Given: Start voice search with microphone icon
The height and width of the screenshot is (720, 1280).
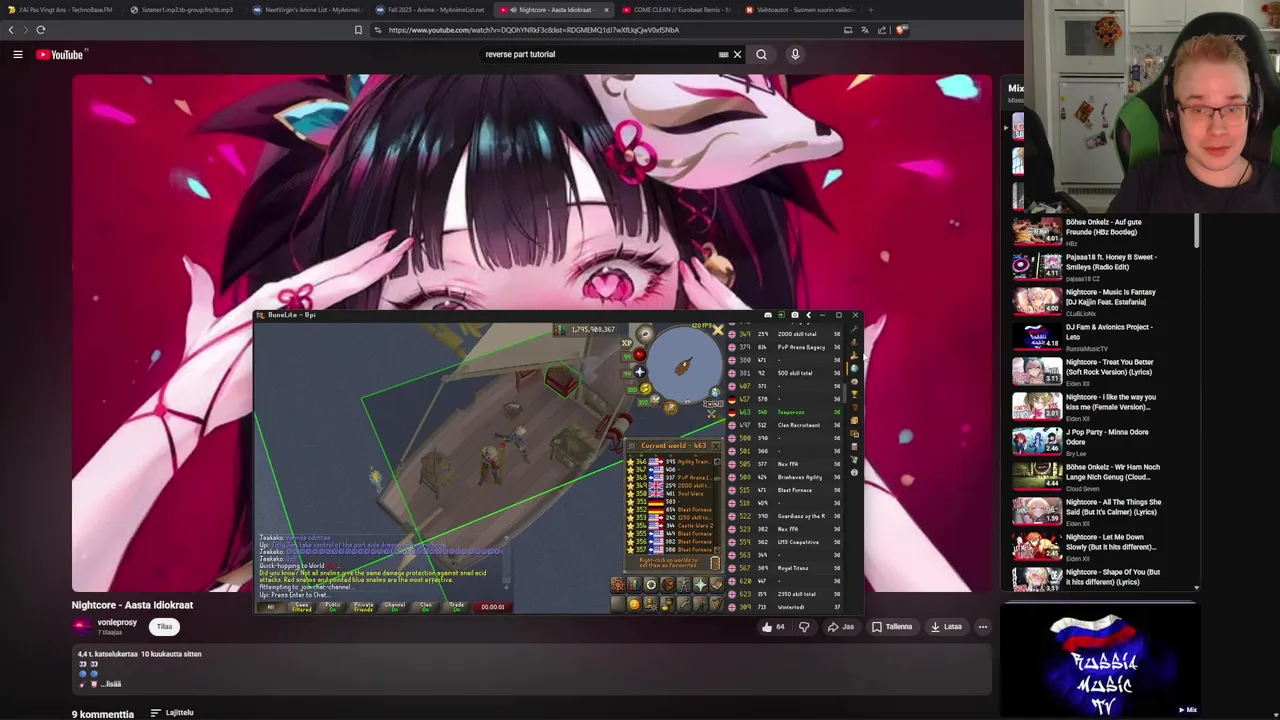Looking at the screenshot, I should [x=795, y=55].
